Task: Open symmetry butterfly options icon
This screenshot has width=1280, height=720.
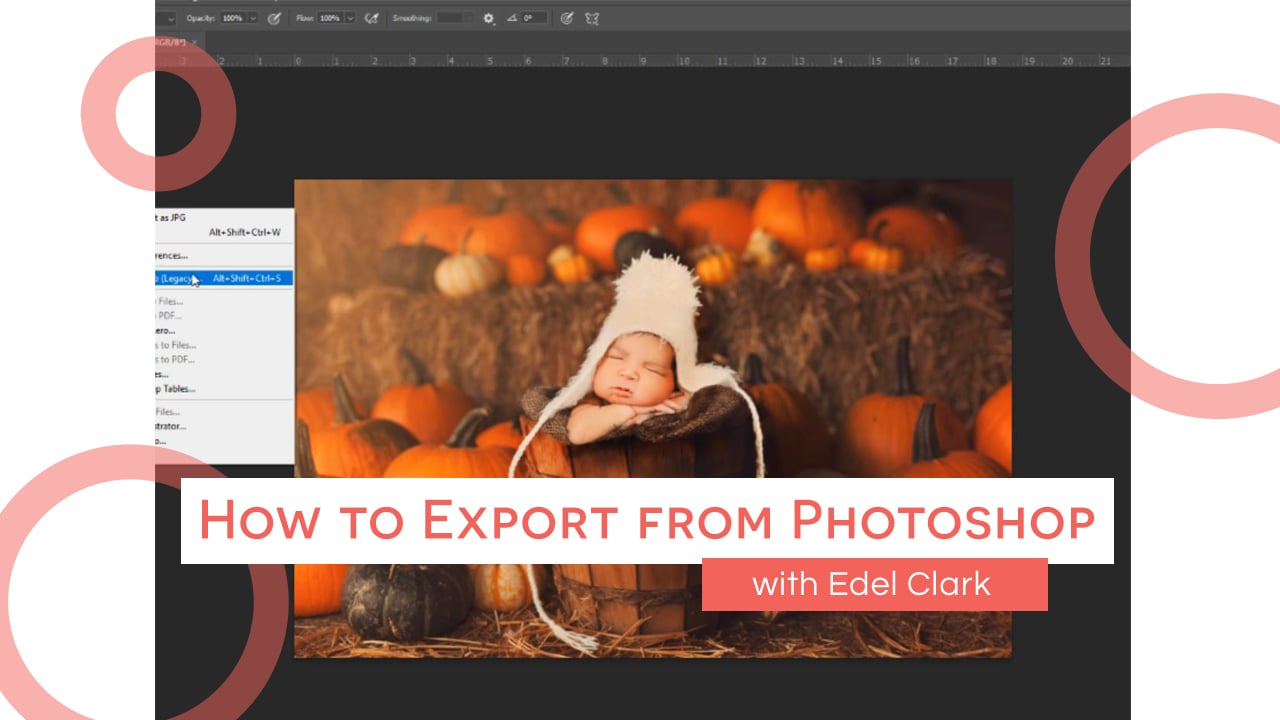Action: [x=592, y=18]
